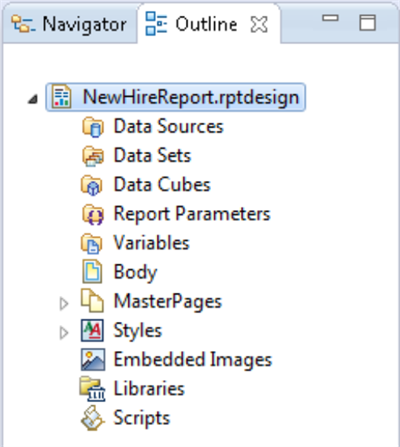Minimize the Outline panel

click(330, 18)
